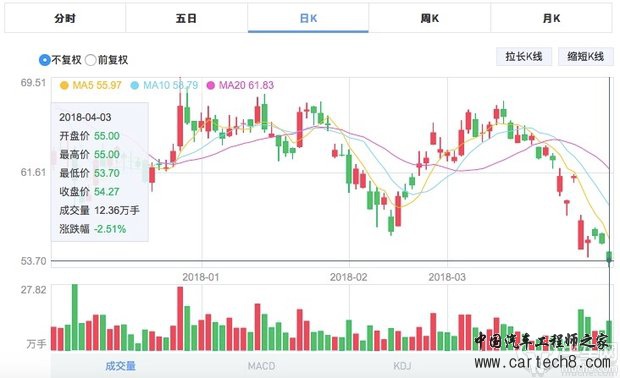620x378 pixels.
Task: Click the tallest green volume bar
Action: tap(75, 317)
